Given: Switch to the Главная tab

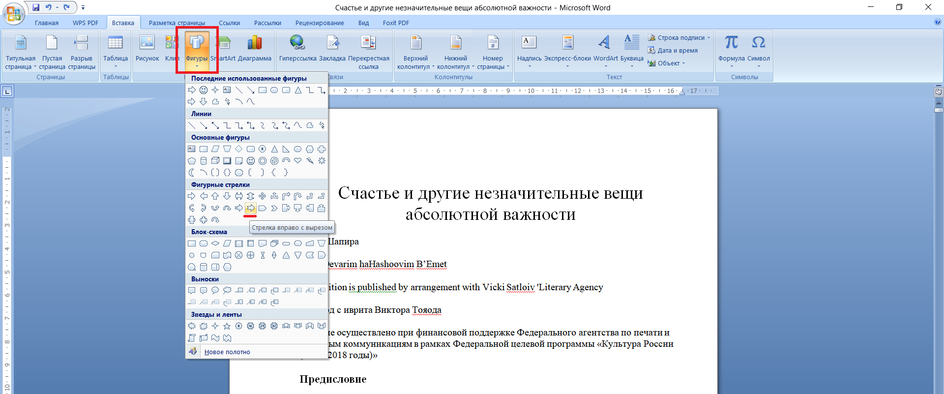Looking at the screenshot, I should tap(46, 23).
